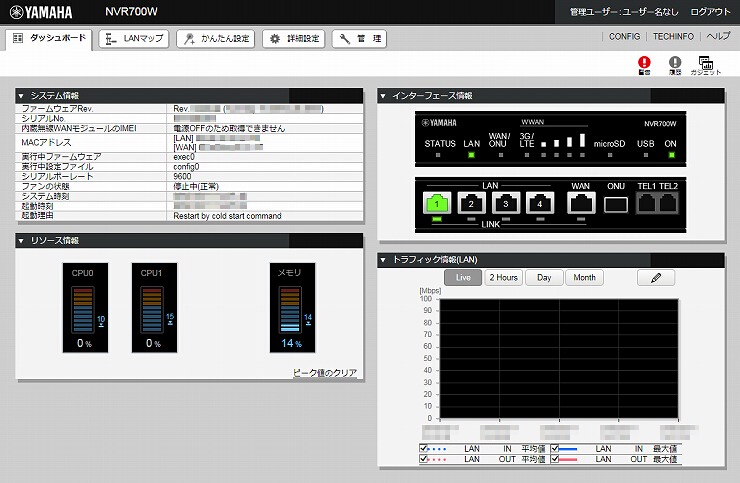Click the ファームウェアRev. row label
Viewport: 740px width, 483px height.
click(57, 109)
